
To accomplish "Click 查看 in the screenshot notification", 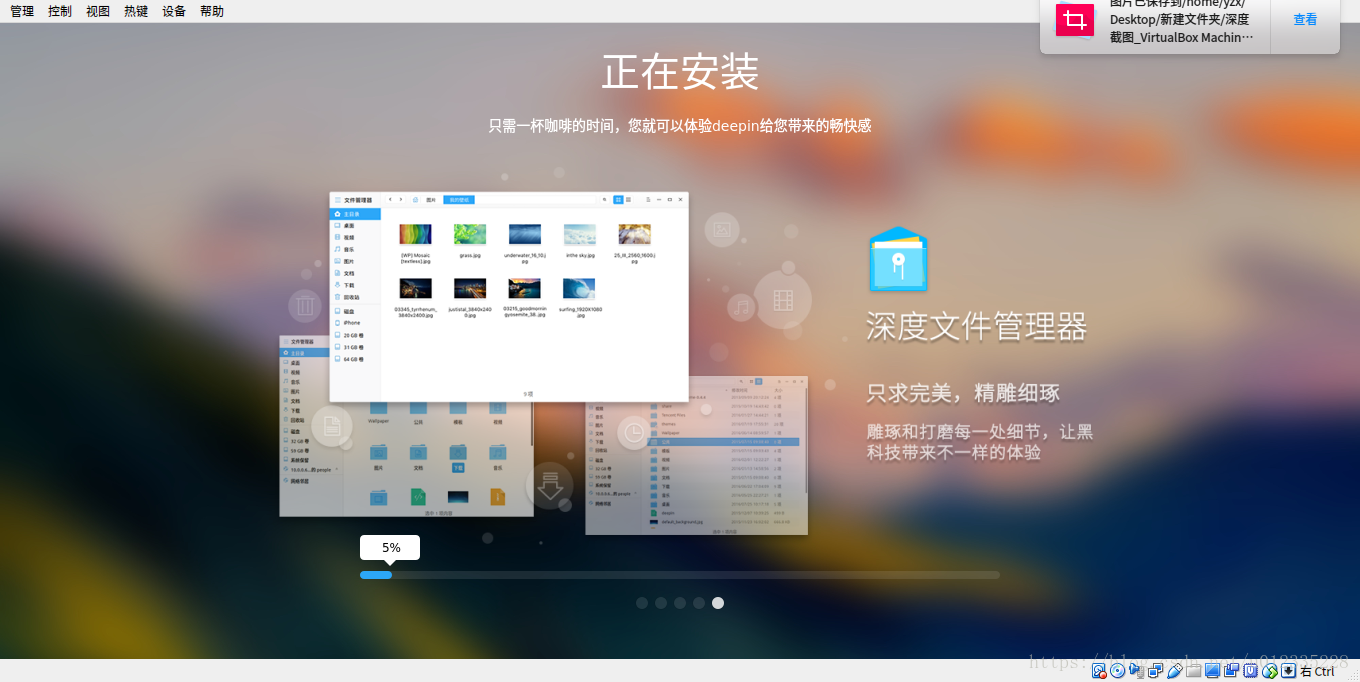I will (1305, 20).
